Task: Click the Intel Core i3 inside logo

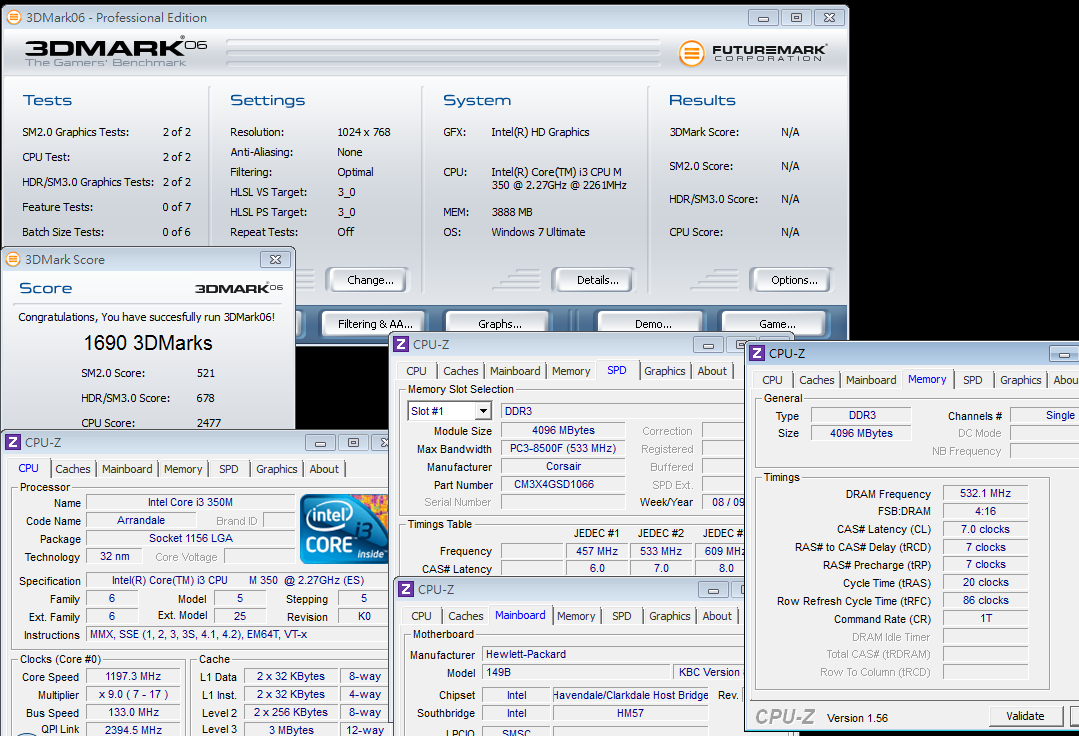Action: (x=344, y=529)
